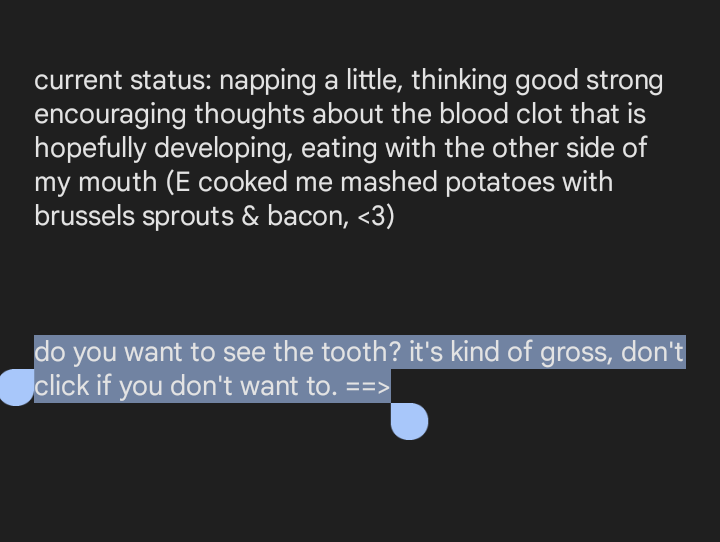The image size is (720, 542).
Task: Tap the right selection end handle
Action: point(409,421)
